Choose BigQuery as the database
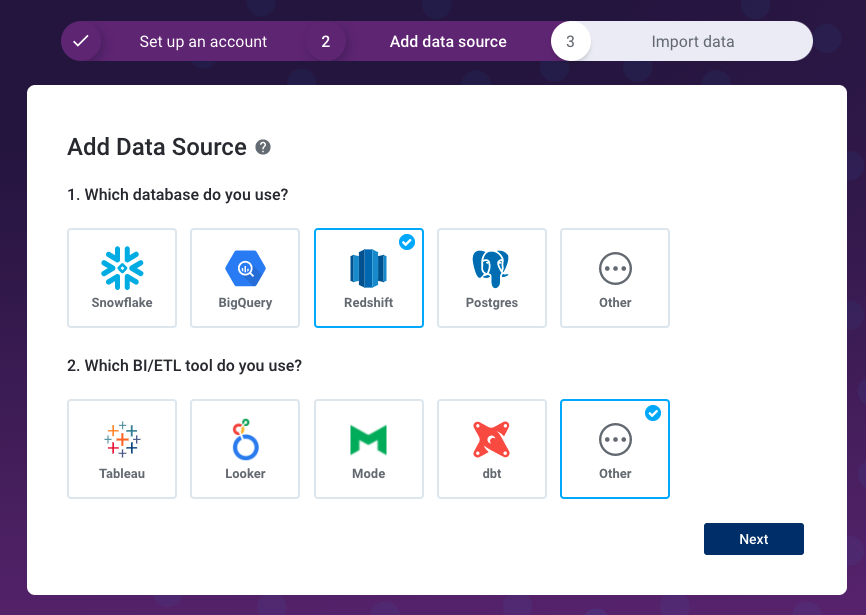Viewport: 866px width, 615px height. point(245,278)
